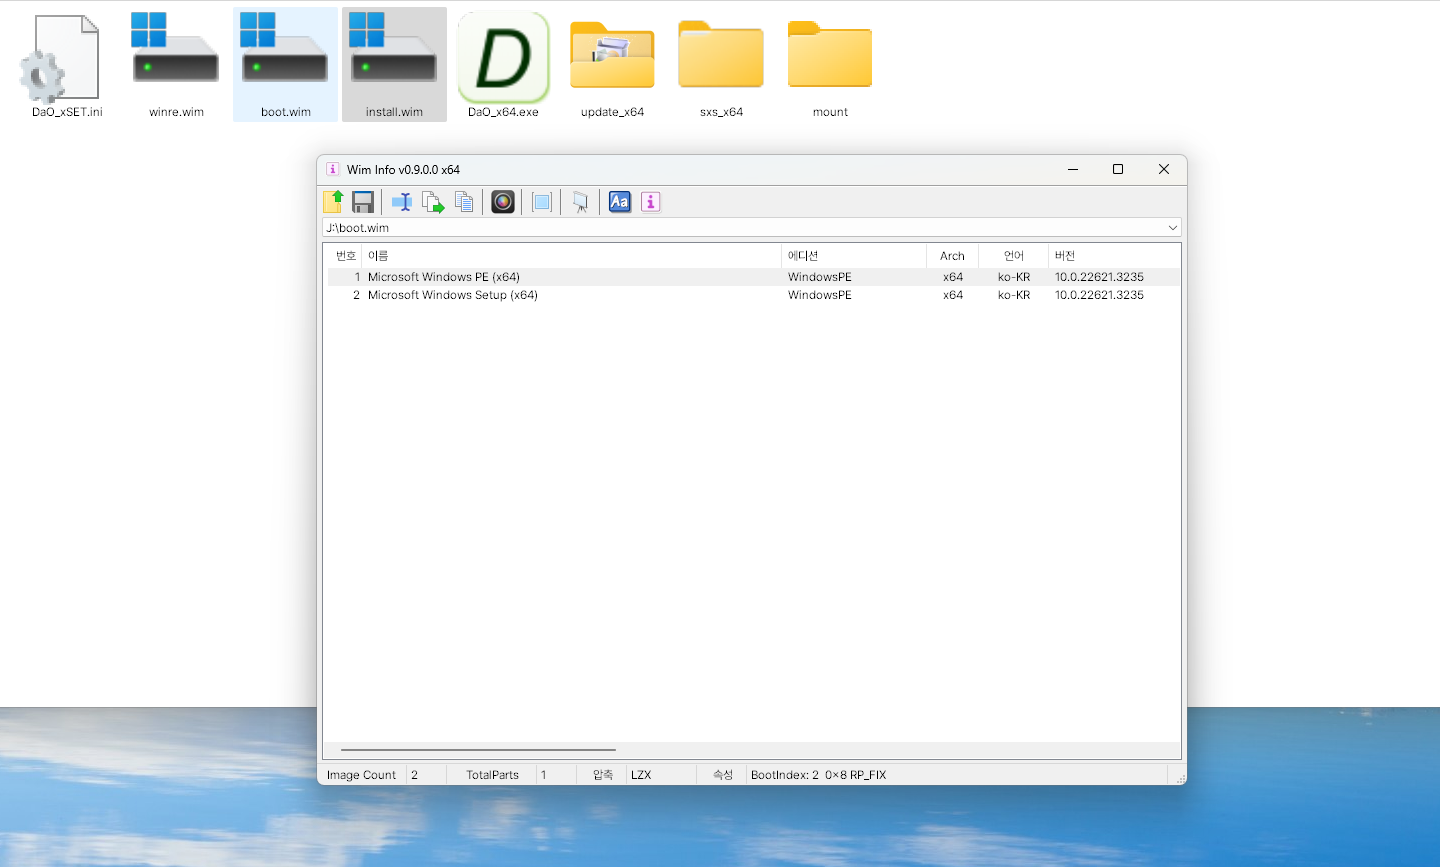The image size is (1440, 867).
Task: Close the Wim Info window
Action: (1164, 170)
